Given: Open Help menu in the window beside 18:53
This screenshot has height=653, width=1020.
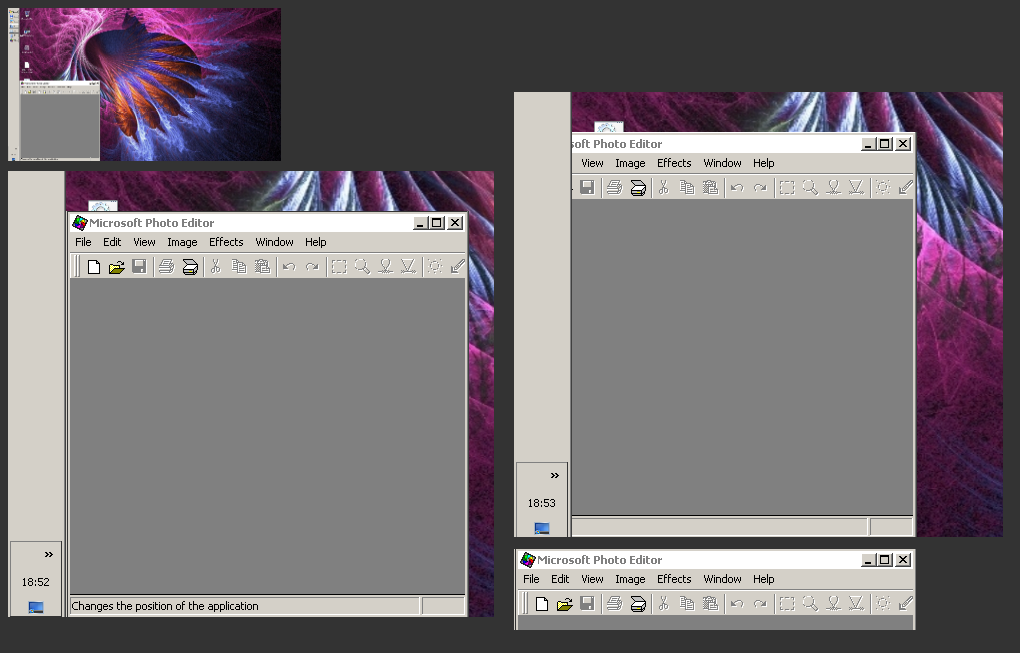Looking at the screenshot, I should [764, 163].
